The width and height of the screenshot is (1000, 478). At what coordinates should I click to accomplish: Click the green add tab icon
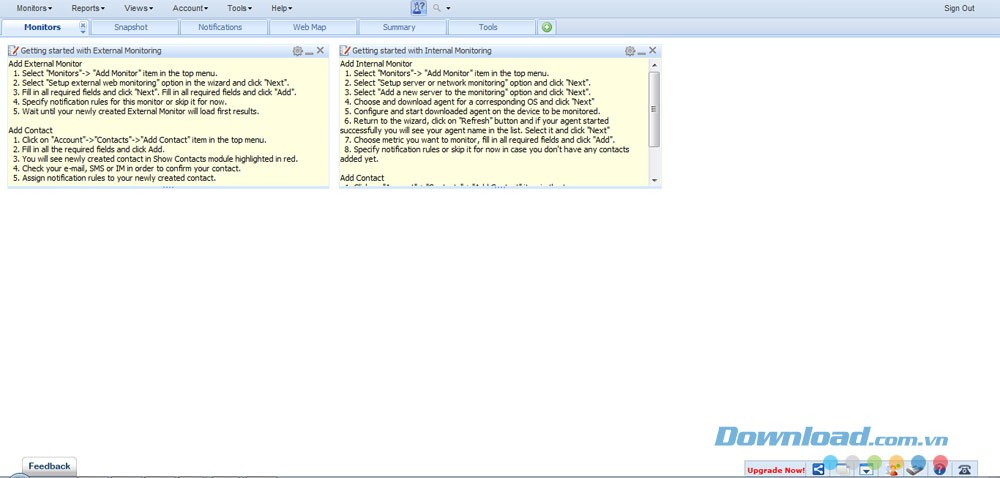[547, 27]
